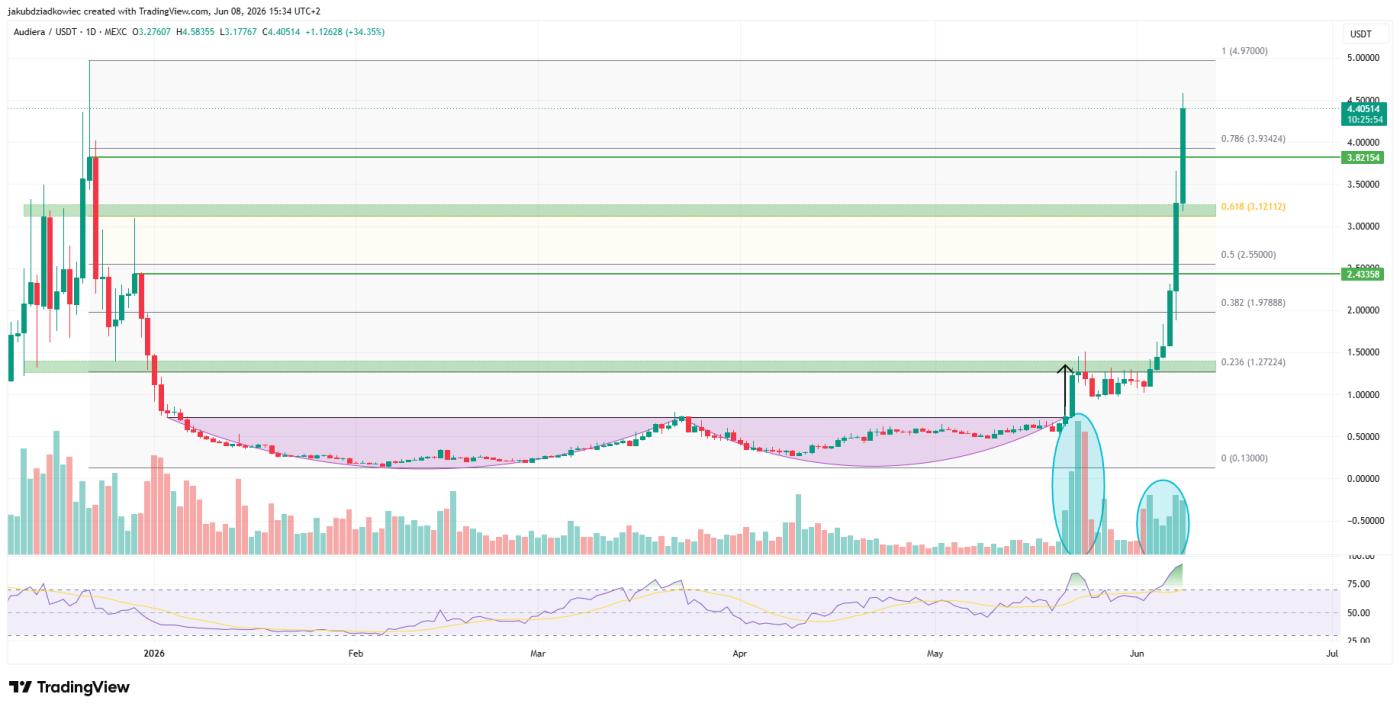
Task: Click the 0.5 (2.55000) Fibonacci level label
Action: tap(1249, 255)
